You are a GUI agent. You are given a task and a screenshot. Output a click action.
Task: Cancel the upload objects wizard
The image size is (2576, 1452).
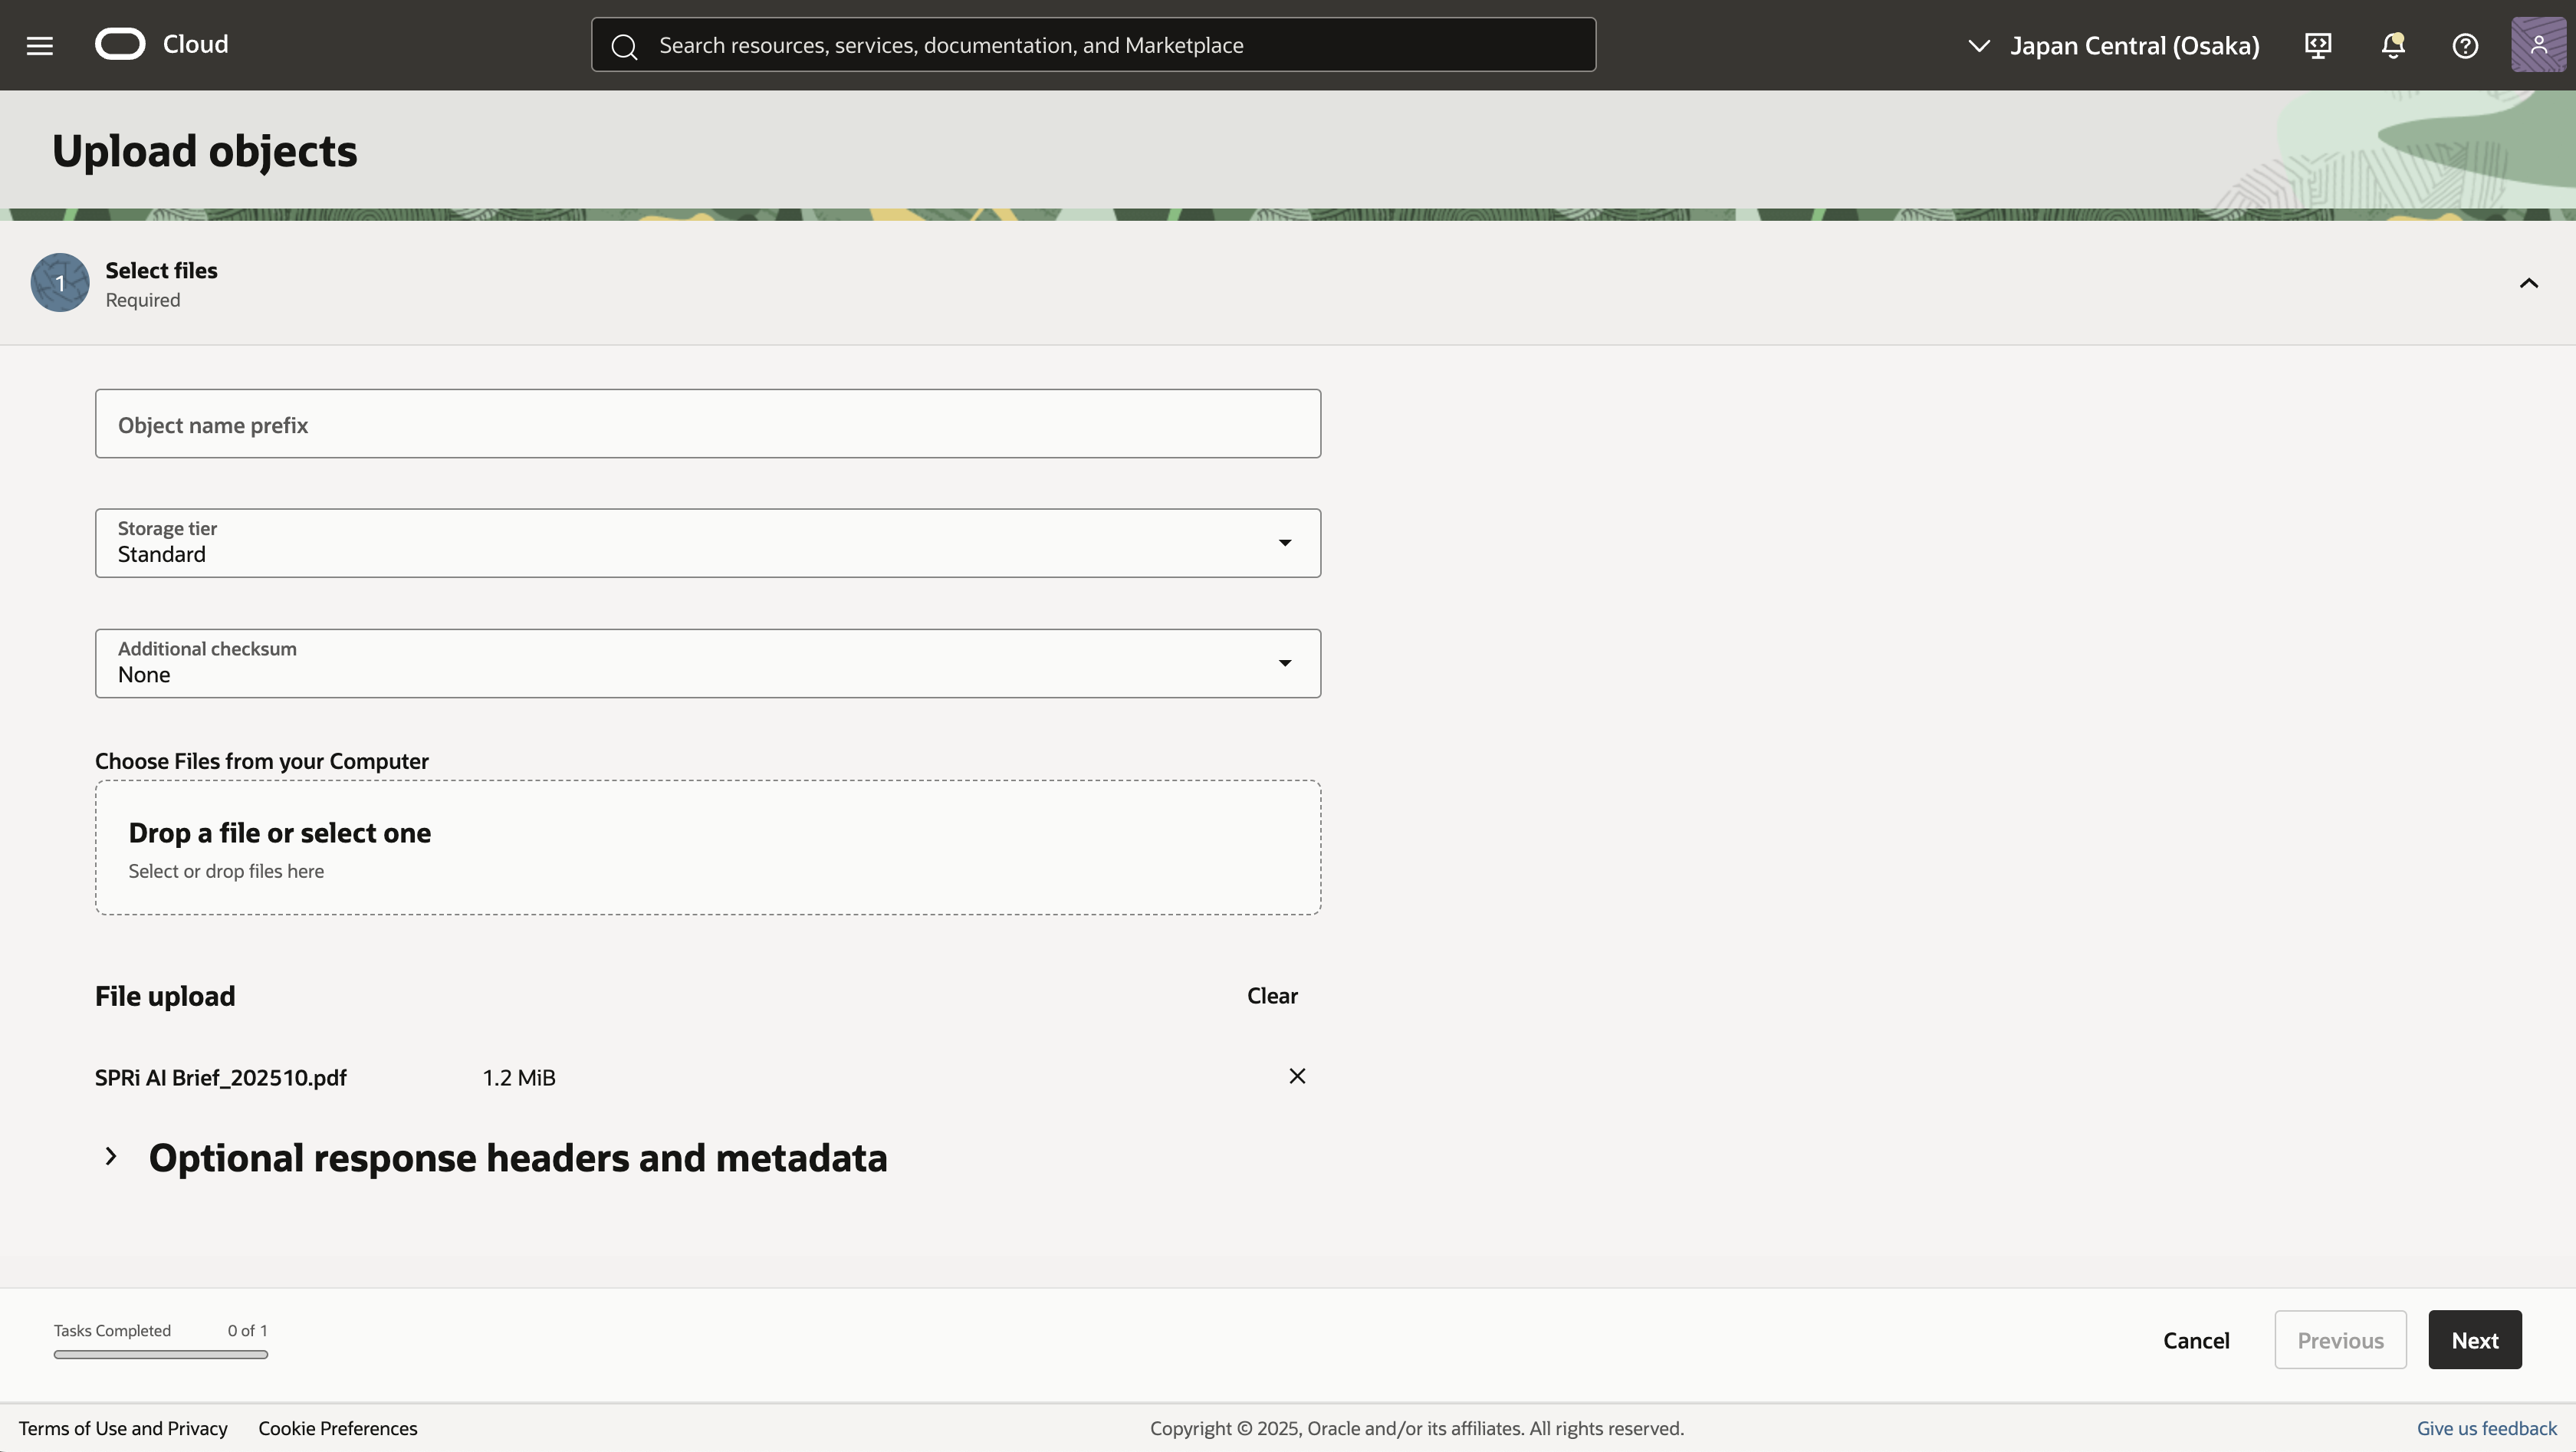(x=2196, y=1340)
